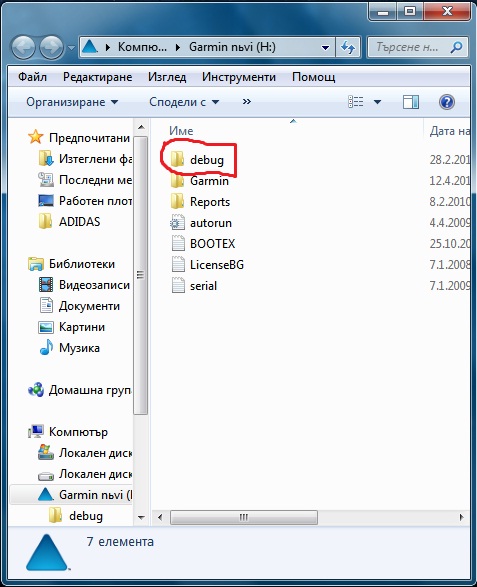Minimize the Explorer window
This screenshot has width=477, height=587.
pyautogui.click(x=383, y=12)
